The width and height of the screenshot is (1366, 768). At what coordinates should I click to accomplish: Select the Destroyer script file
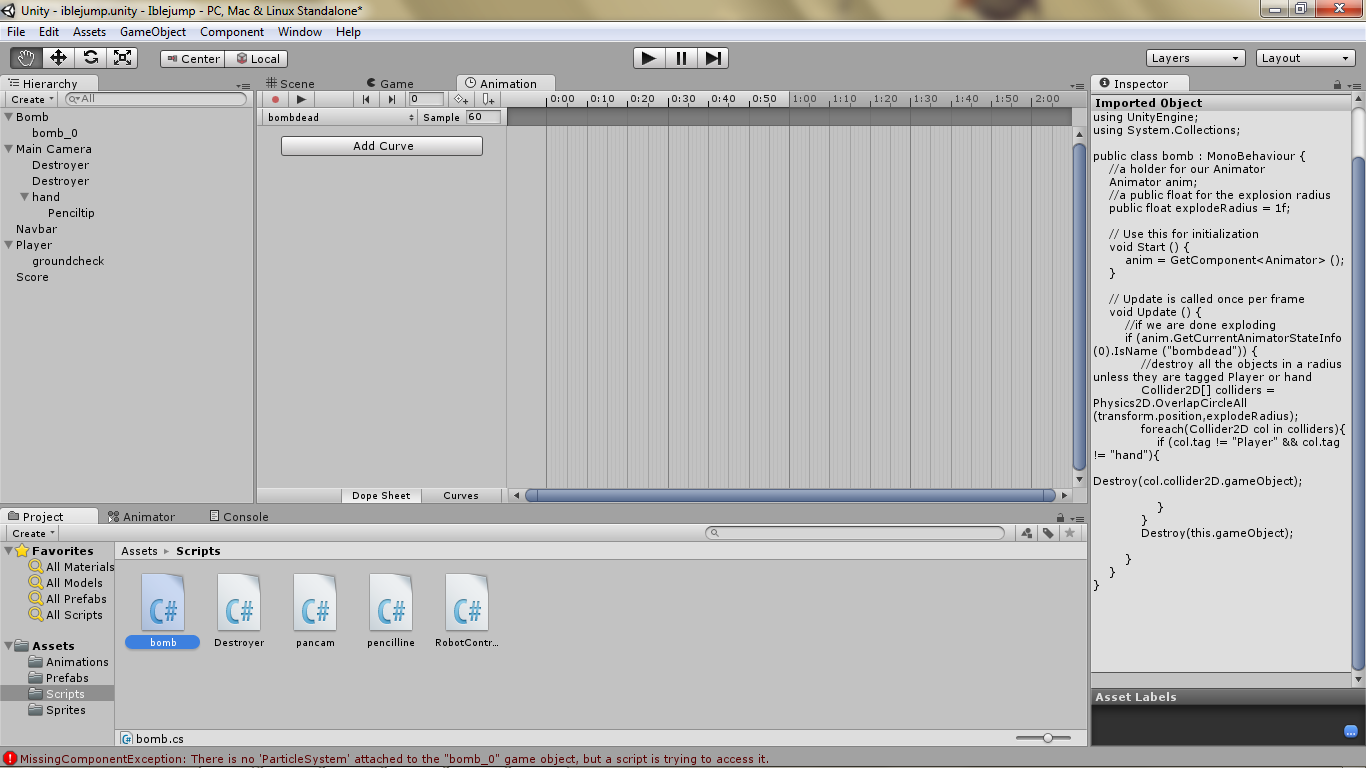coord(239,610)
